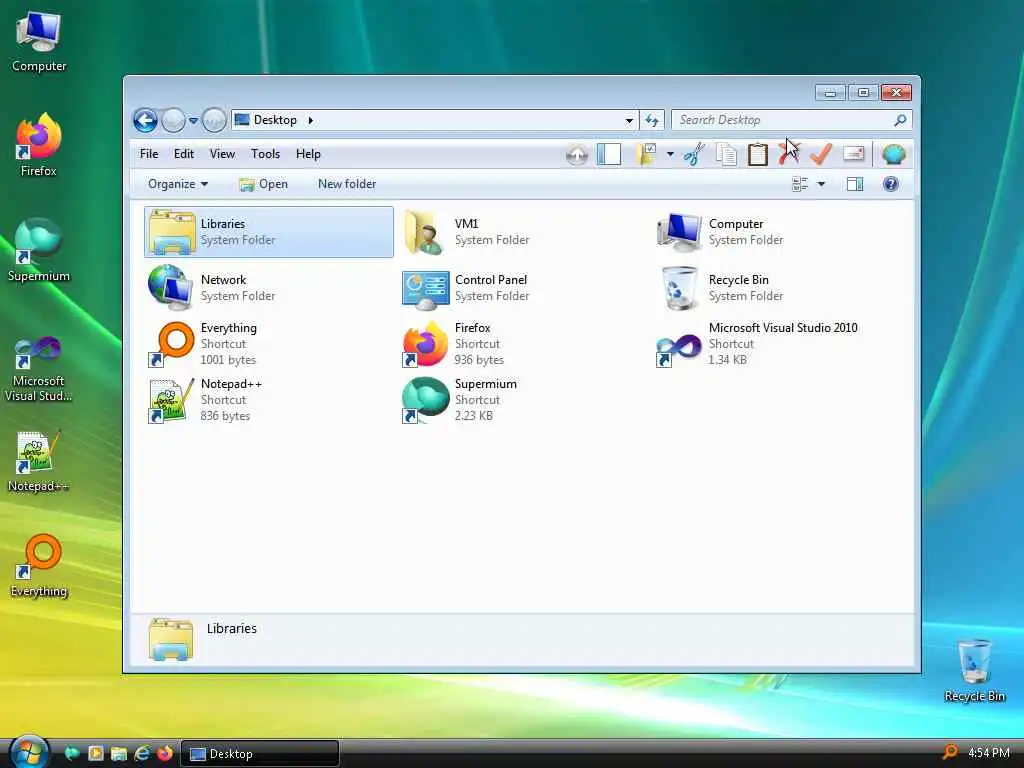Click the Firefox quick launch icon in taskbar

tap(165, 754)
